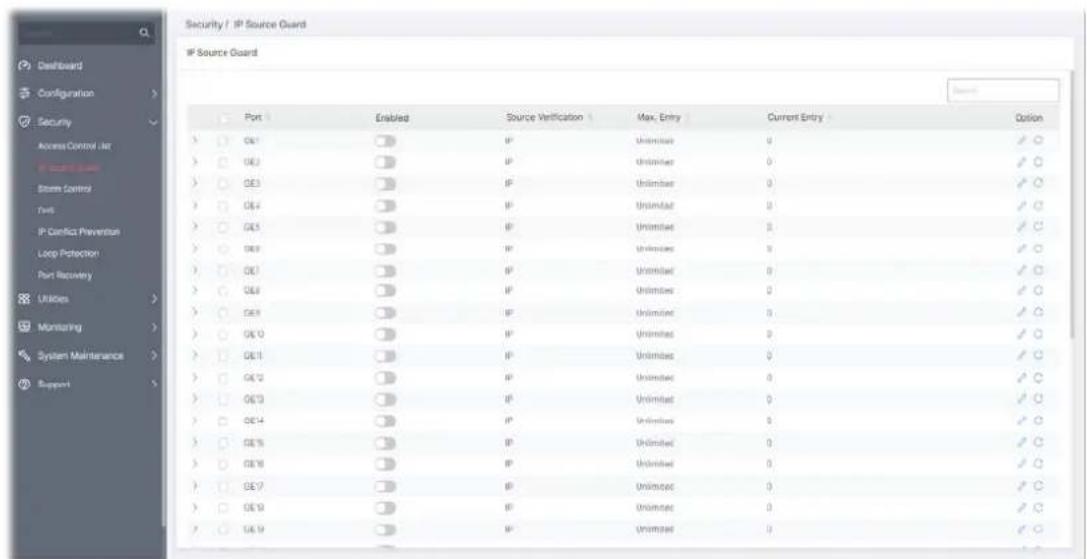Click the Security breadcrumb link
The width and height of the screenshot is (1087, 559).
(x=202, y=25)
